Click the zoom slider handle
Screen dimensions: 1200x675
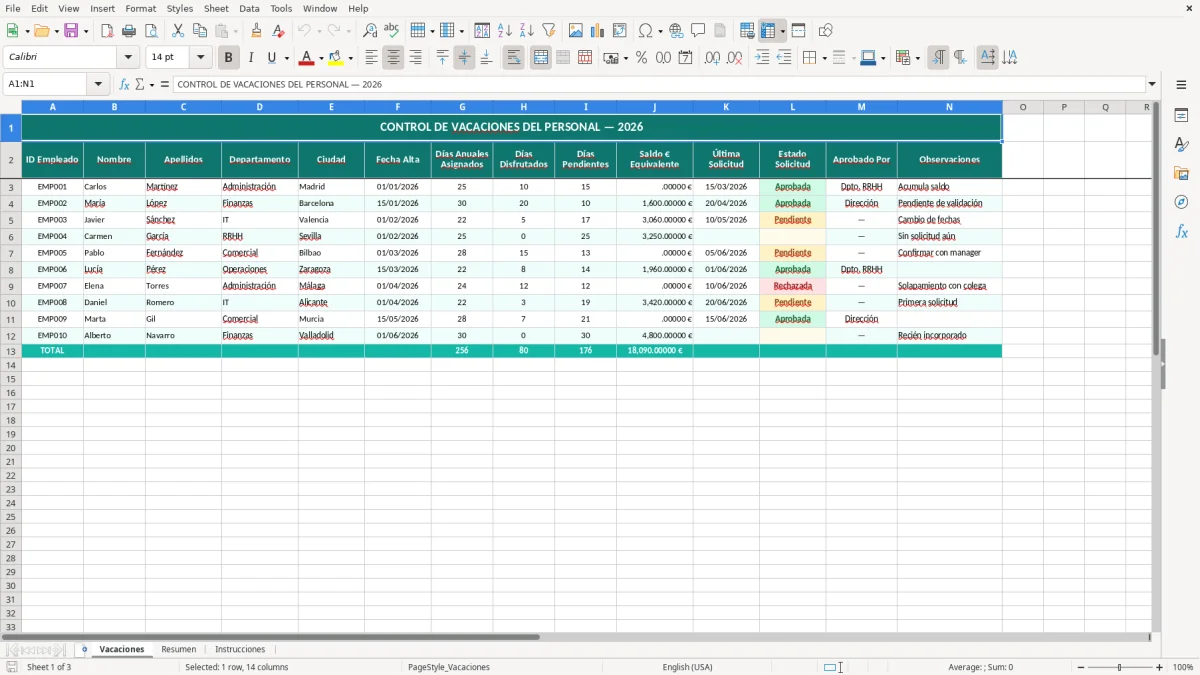pyautogui.click(x=1120, y=667)
